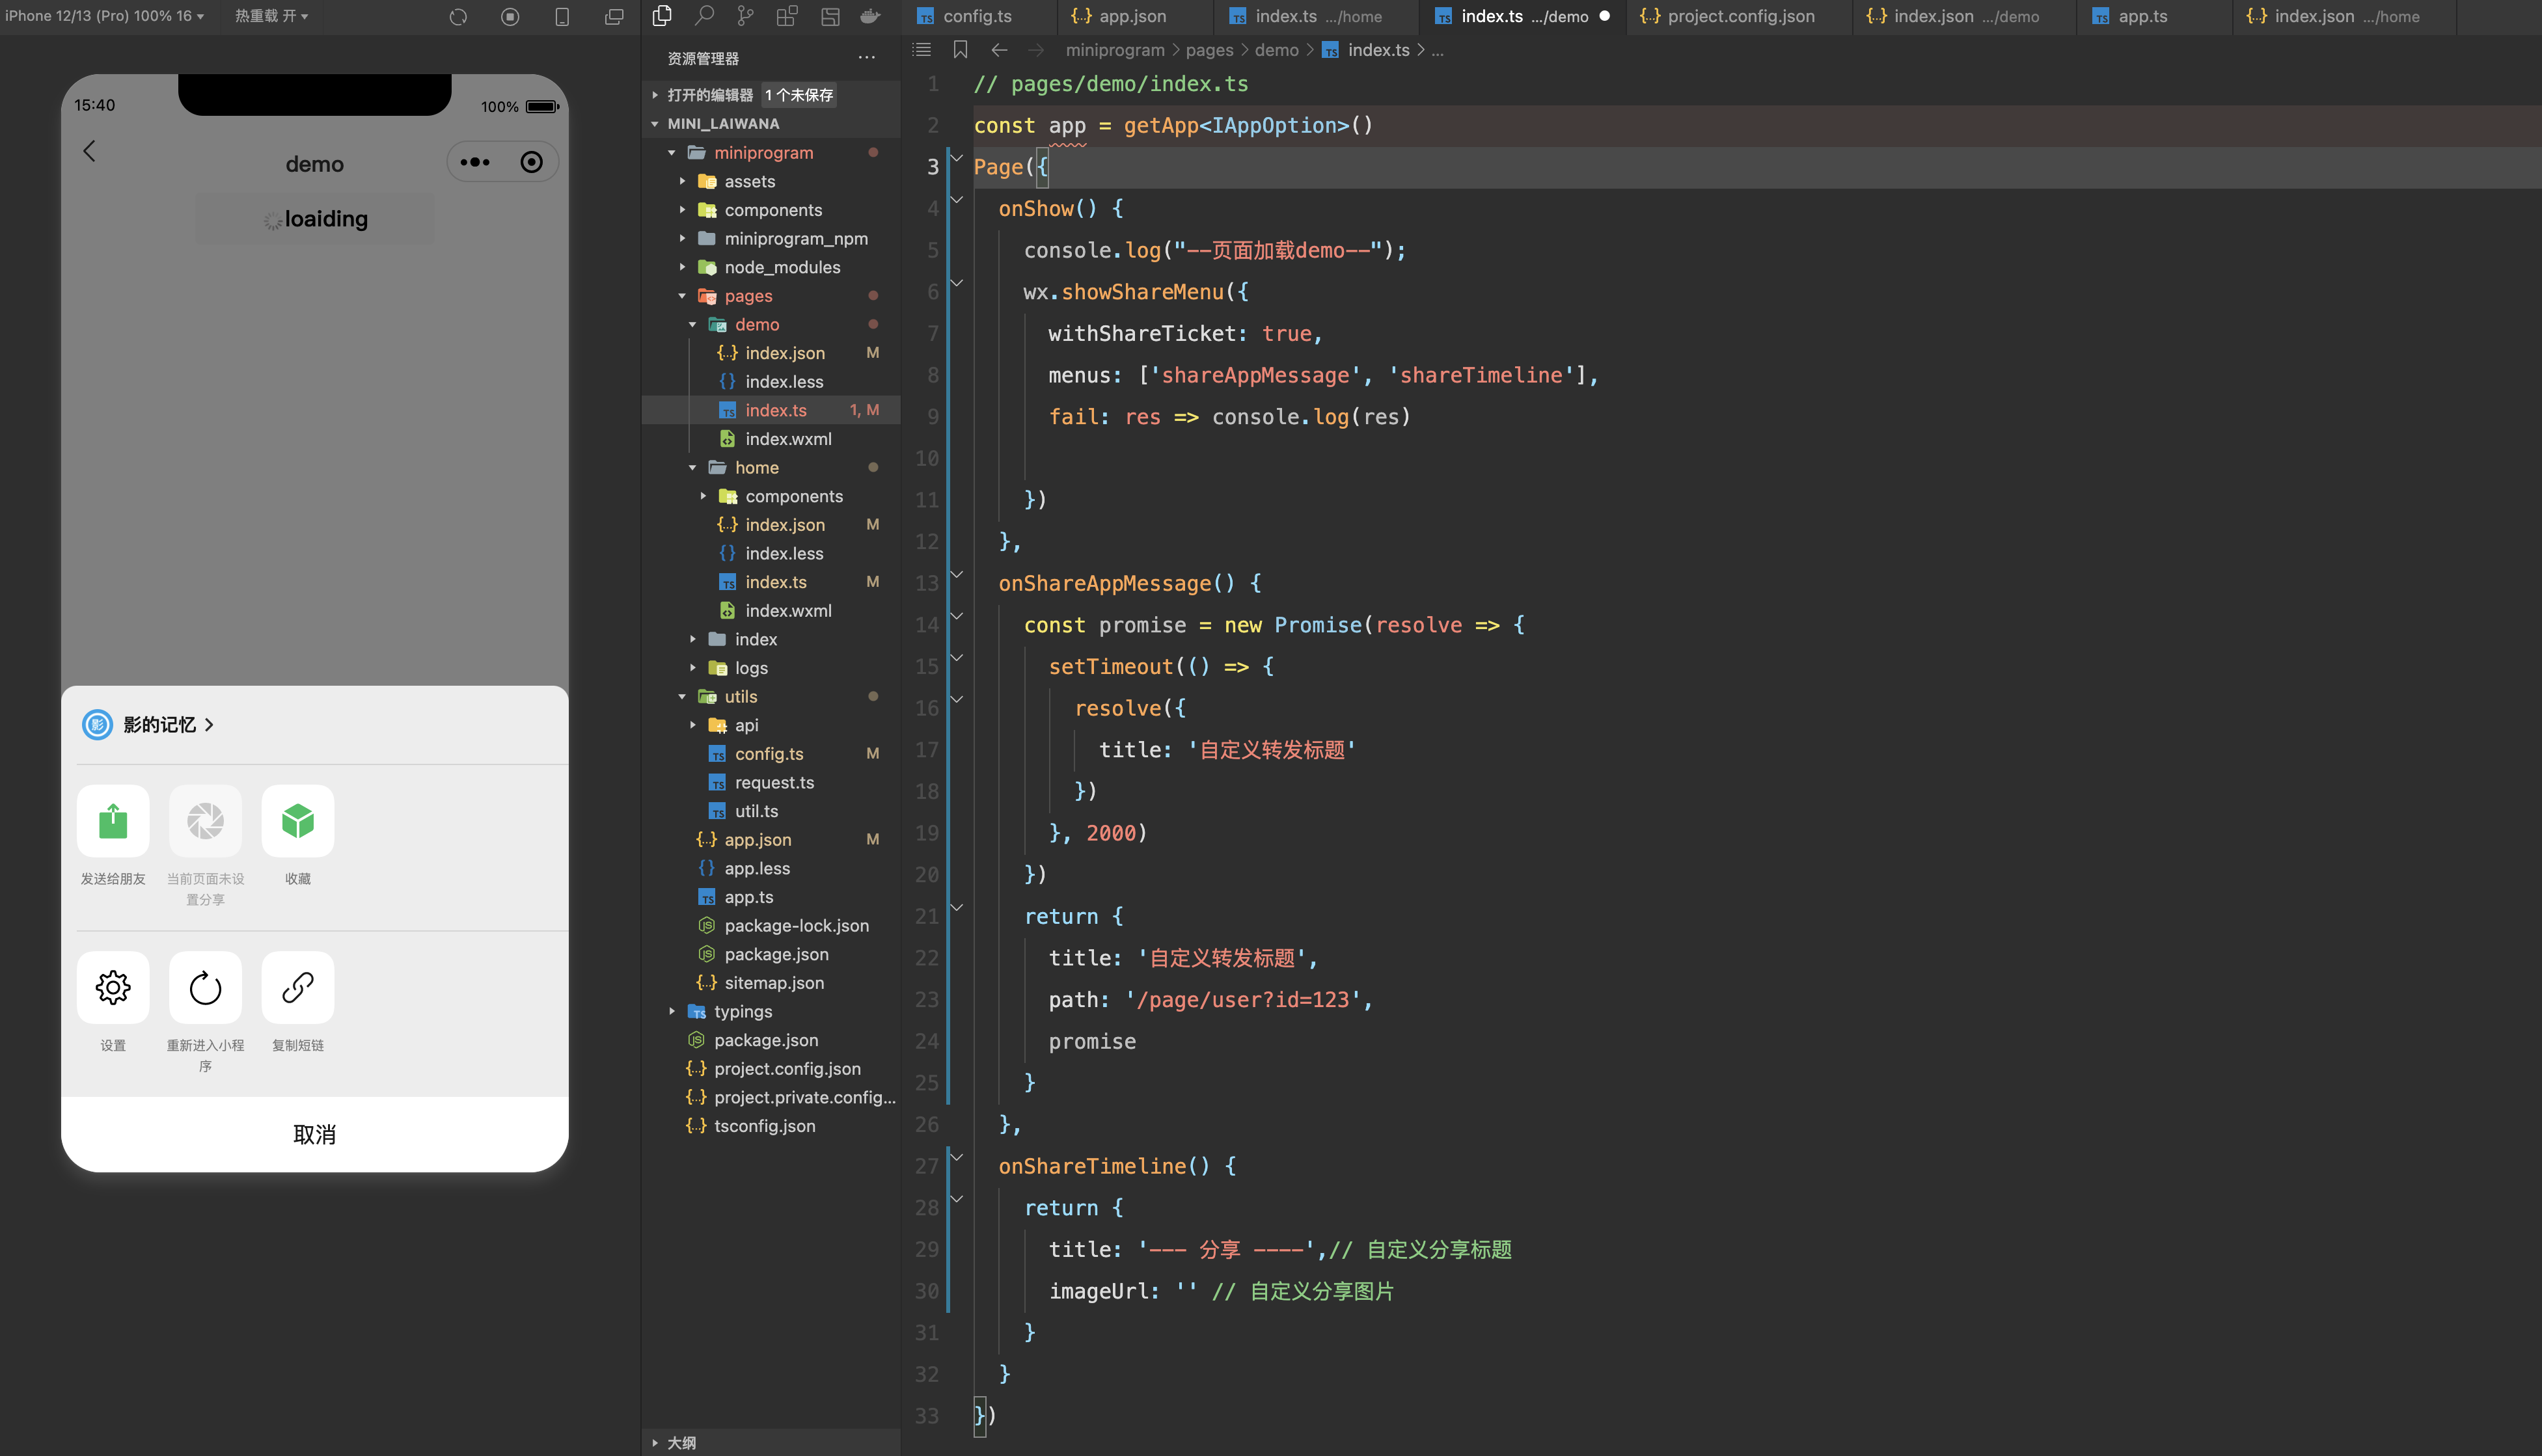
Task: Collapse the onShareAppMessage code fold arrow
Action: click(x=957, y=575)
